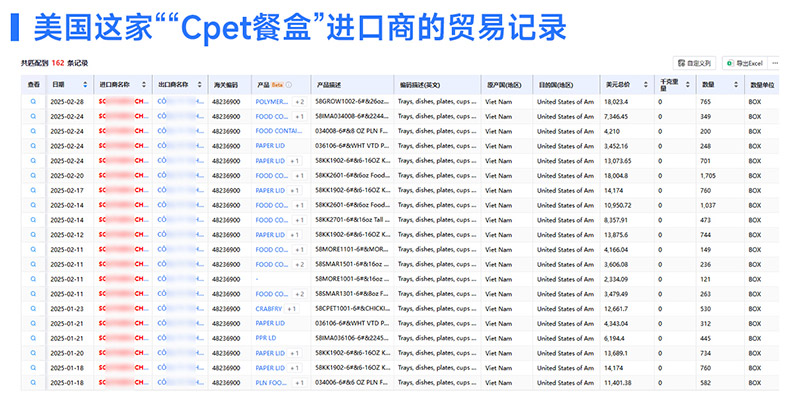Sort by 进口商名称 column arrows
The height and width of the screenshot is (402, 800).
pos(144,85)
